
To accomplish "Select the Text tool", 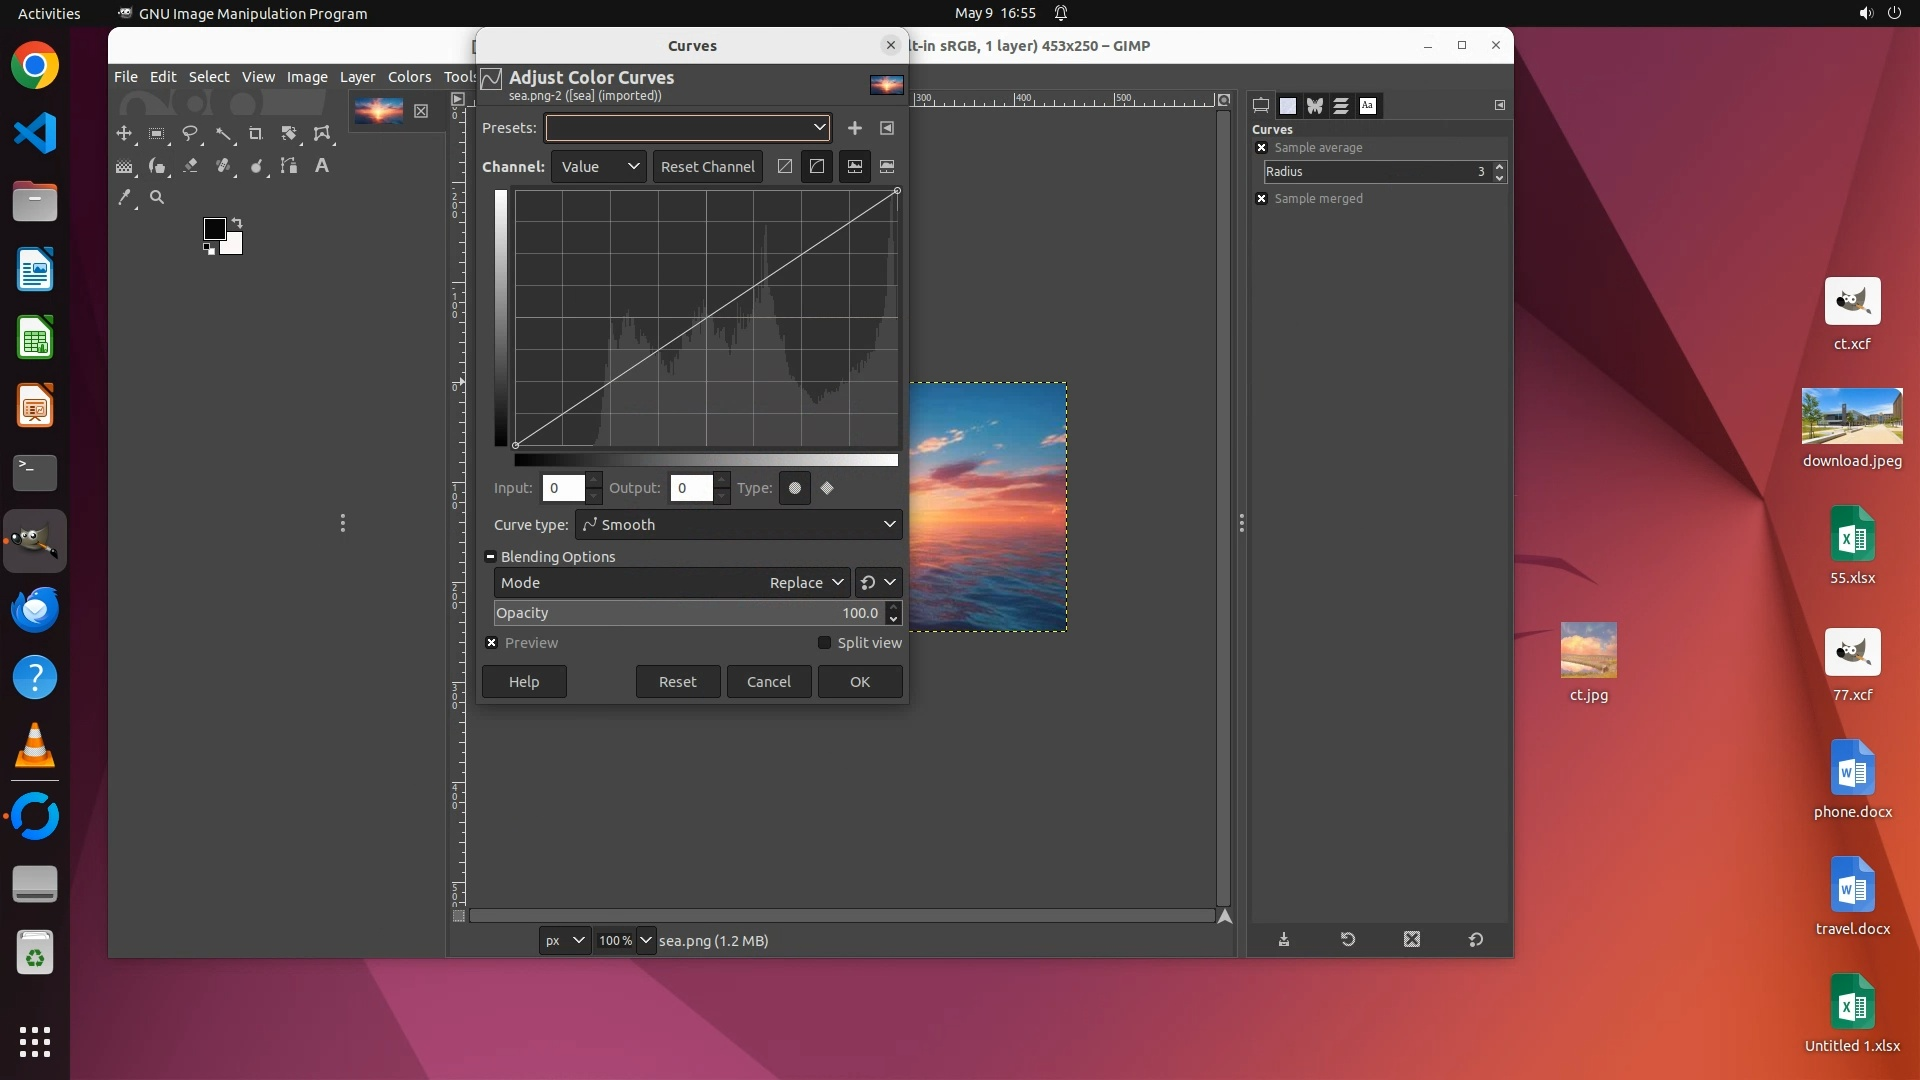I will click(x=322, y=166).
